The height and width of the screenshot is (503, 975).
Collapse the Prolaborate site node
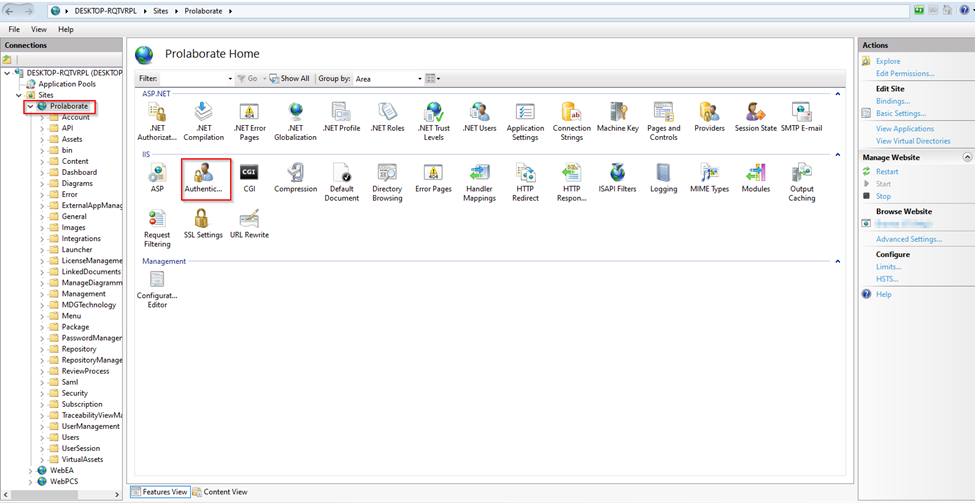click(30, 106)
